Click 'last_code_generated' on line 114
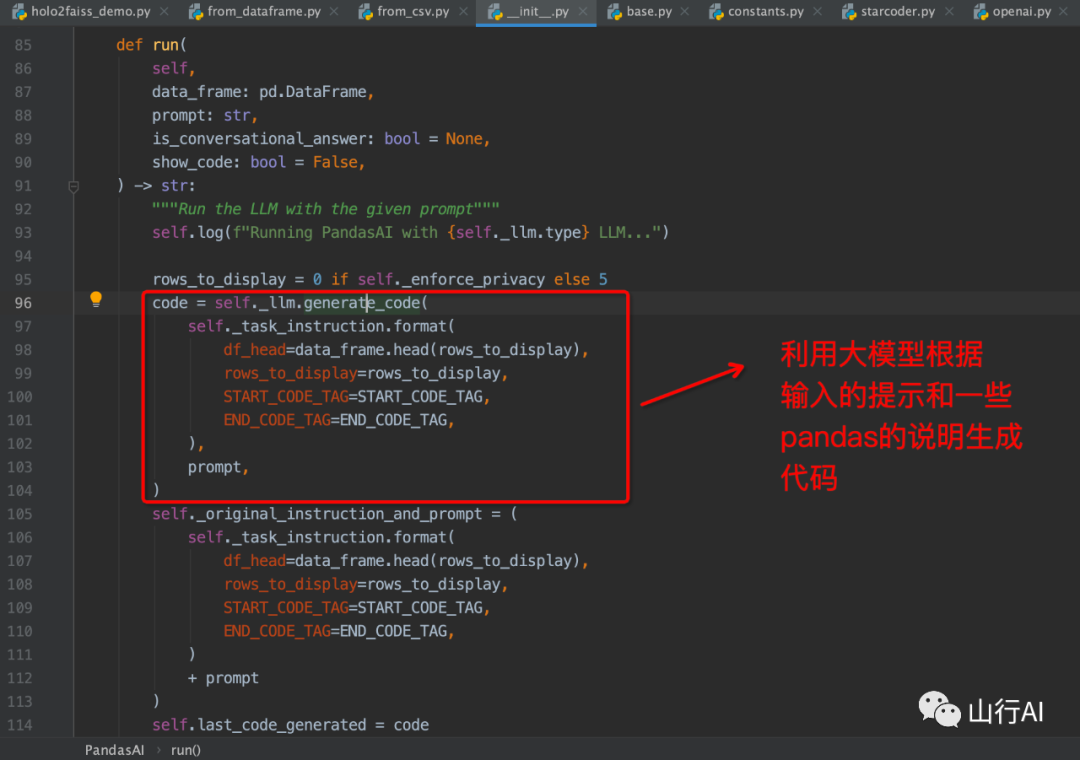1080x760 pixels. [x=282, y=725]
